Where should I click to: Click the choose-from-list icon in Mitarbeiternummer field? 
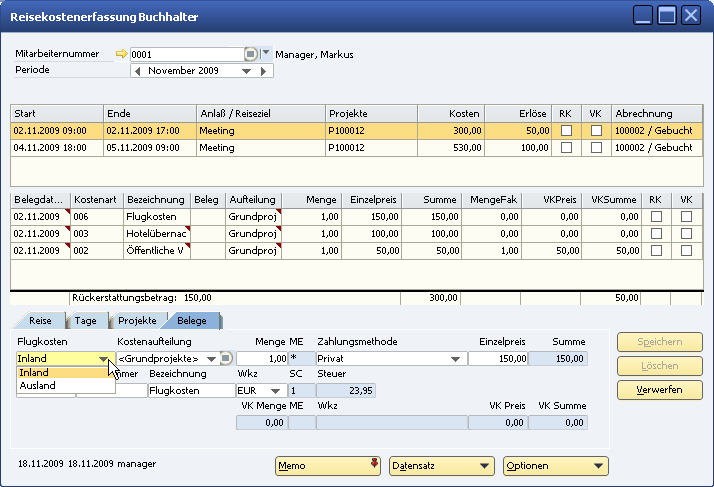250,54
